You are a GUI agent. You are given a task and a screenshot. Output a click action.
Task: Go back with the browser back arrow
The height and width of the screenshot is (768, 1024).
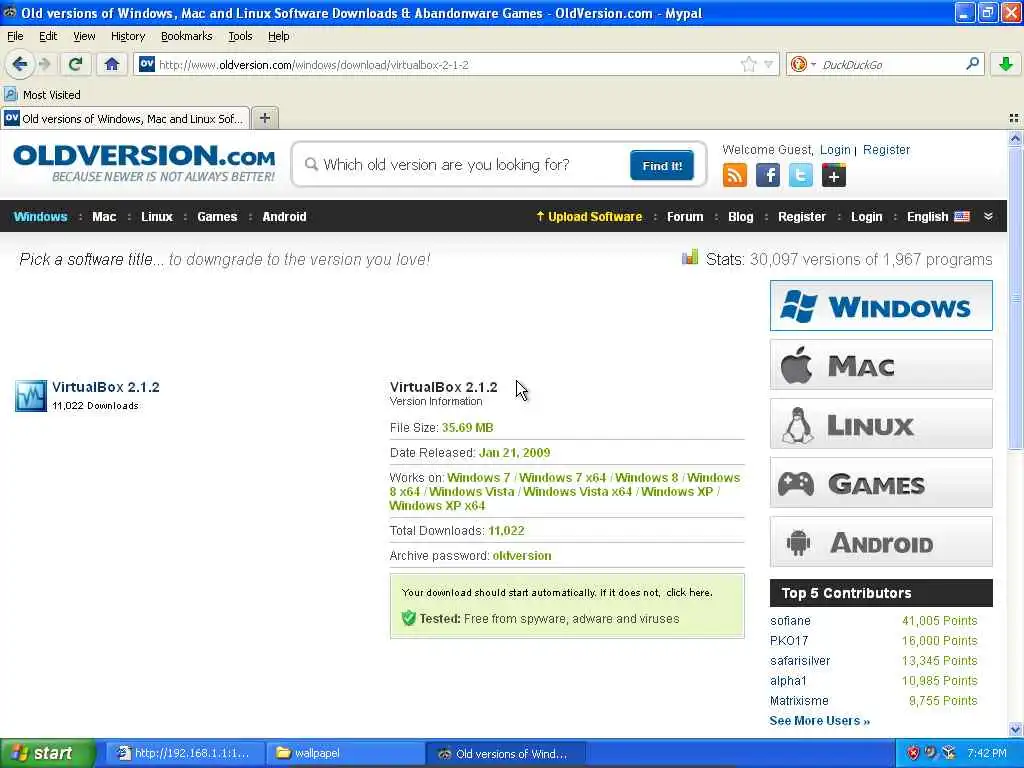(20, 64)
